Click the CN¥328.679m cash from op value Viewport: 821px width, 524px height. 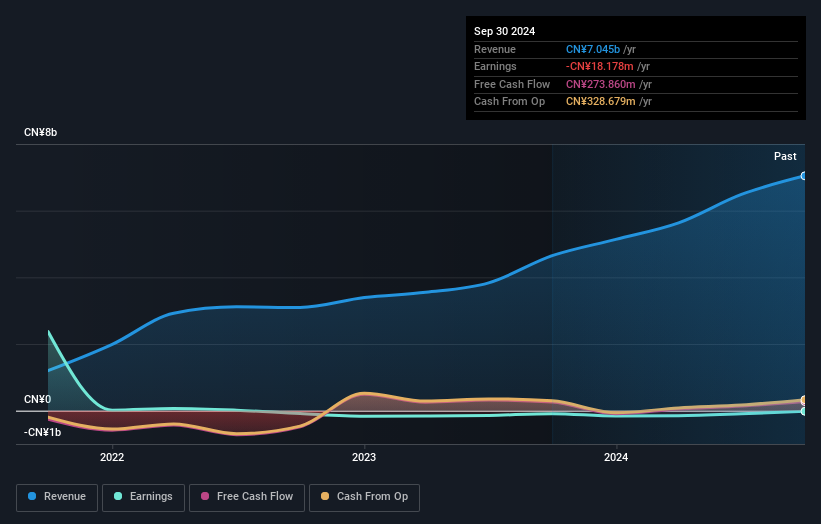[x=601, y=102]
